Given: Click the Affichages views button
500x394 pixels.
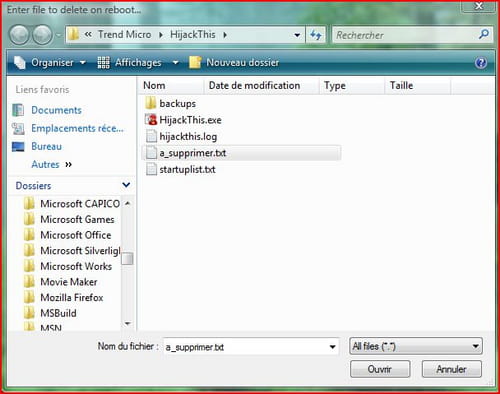Looking at the screenshot, I should 130,62.
